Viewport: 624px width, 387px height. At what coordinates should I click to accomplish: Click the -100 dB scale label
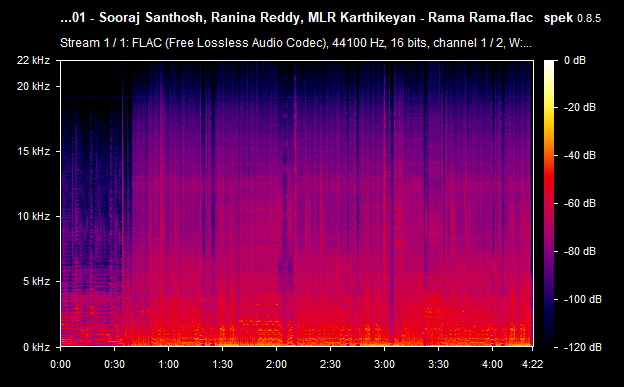click(583, 299)
